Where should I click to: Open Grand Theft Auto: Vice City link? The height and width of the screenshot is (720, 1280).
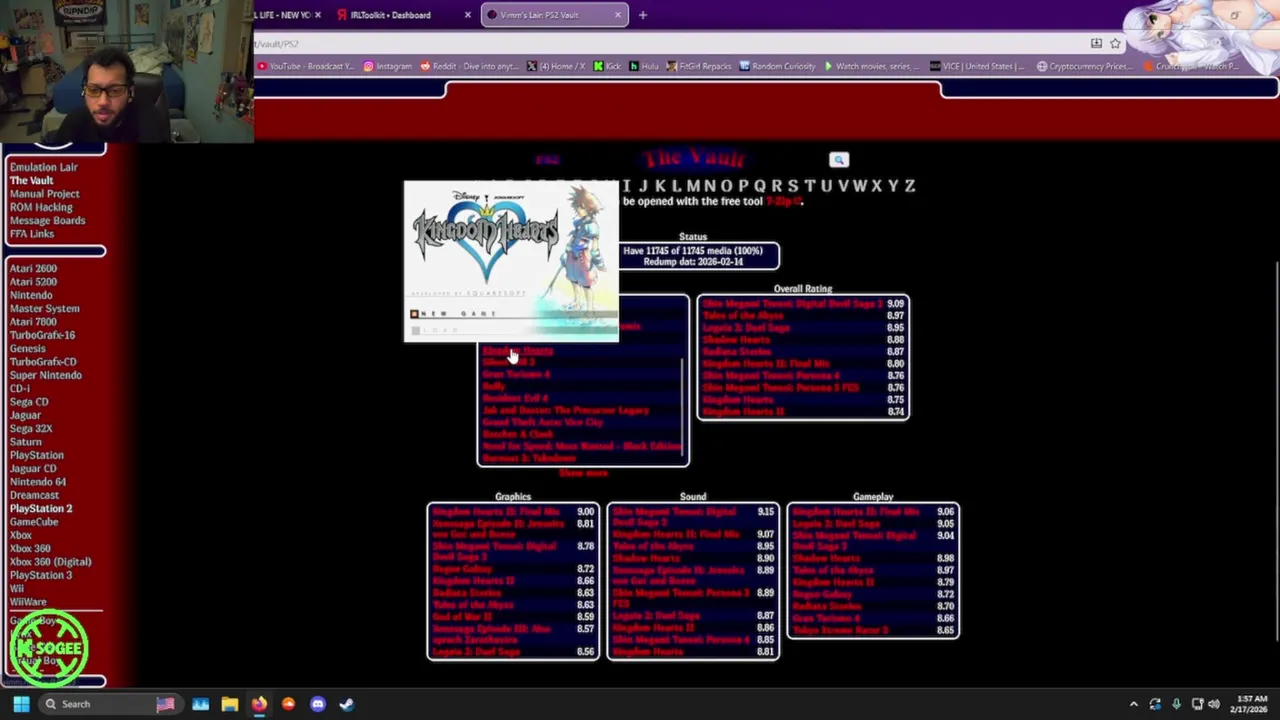543,422
